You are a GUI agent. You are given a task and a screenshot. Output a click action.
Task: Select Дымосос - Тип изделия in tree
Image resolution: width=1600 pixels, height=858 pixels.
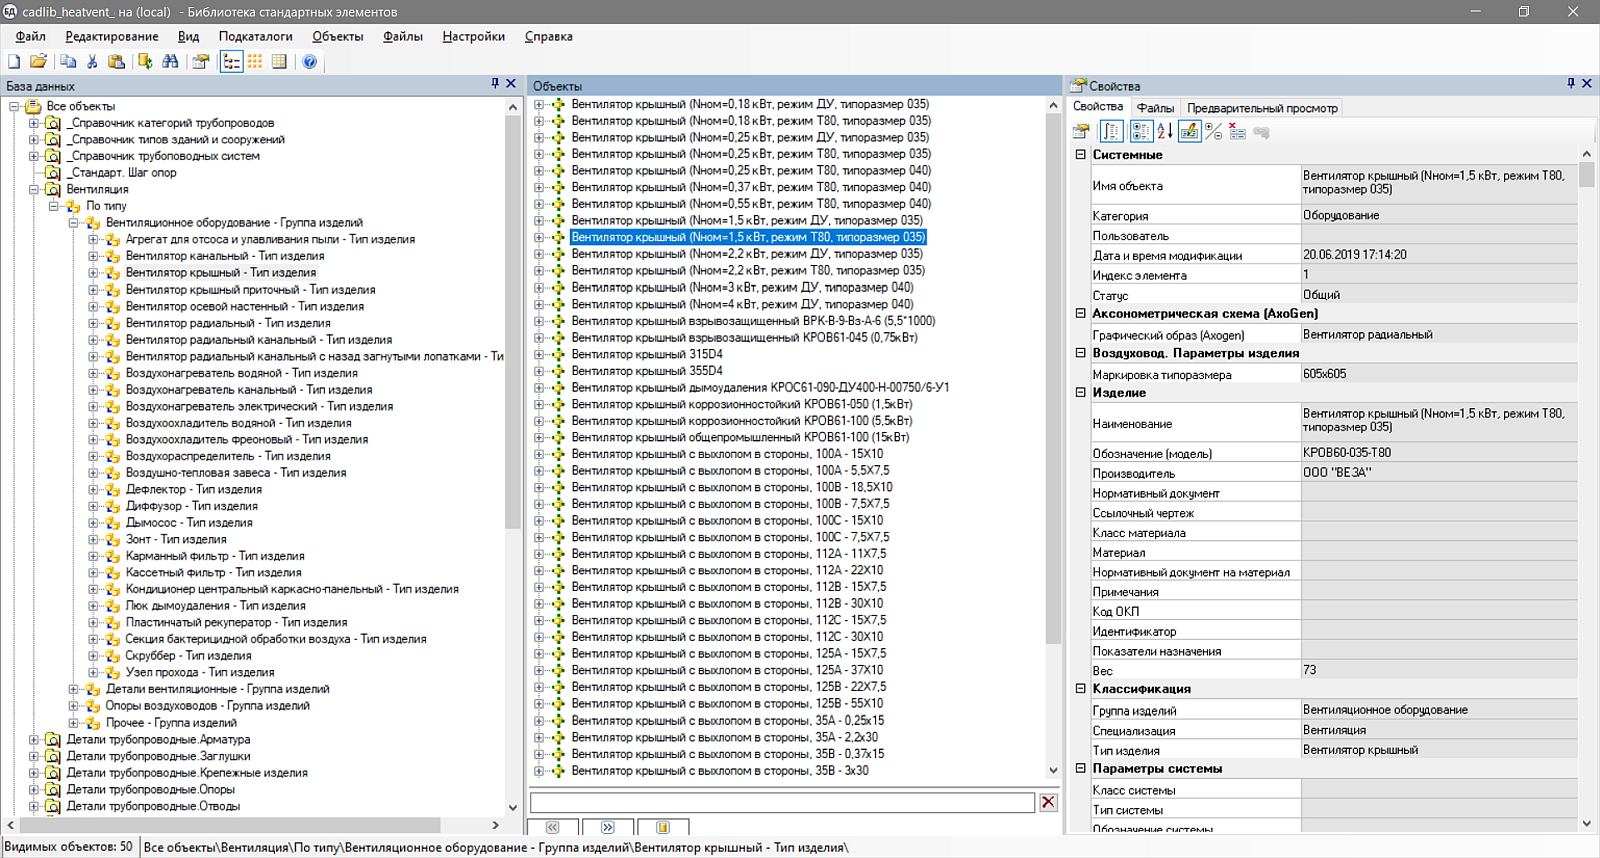tap(189, 522)
